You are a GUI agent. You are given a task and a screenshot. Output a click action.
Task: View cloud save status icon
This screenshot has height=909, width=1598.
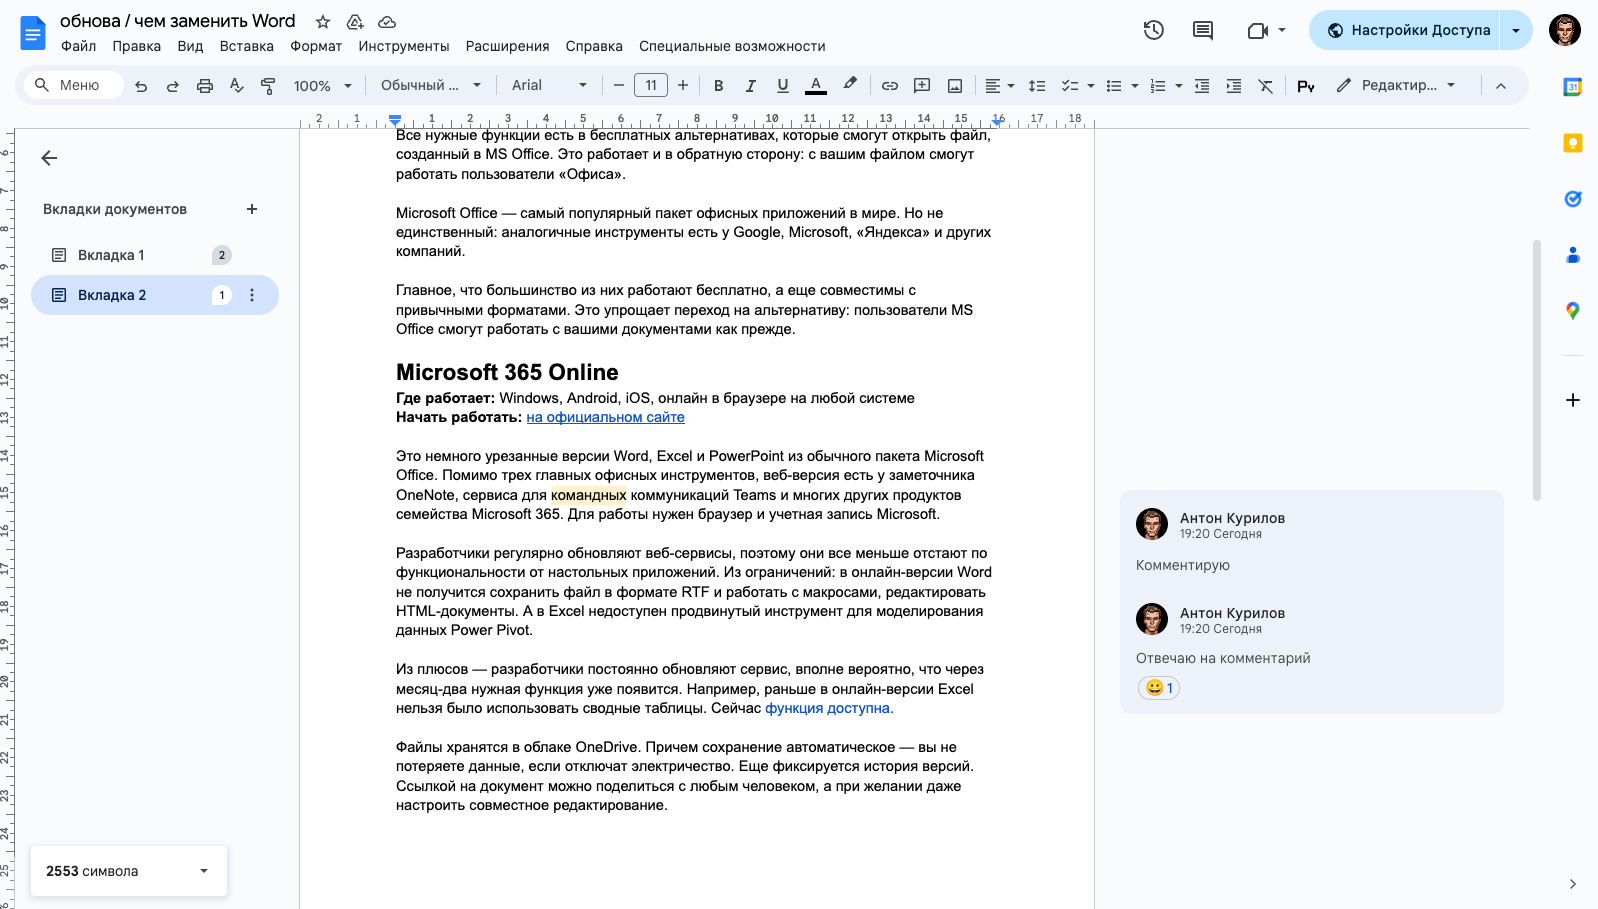[387, 22]
